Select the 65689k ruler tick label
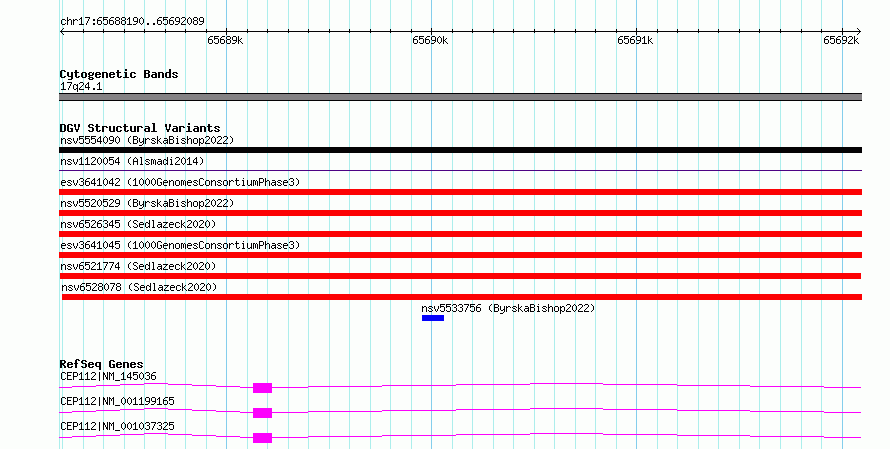 pos(225,40)
